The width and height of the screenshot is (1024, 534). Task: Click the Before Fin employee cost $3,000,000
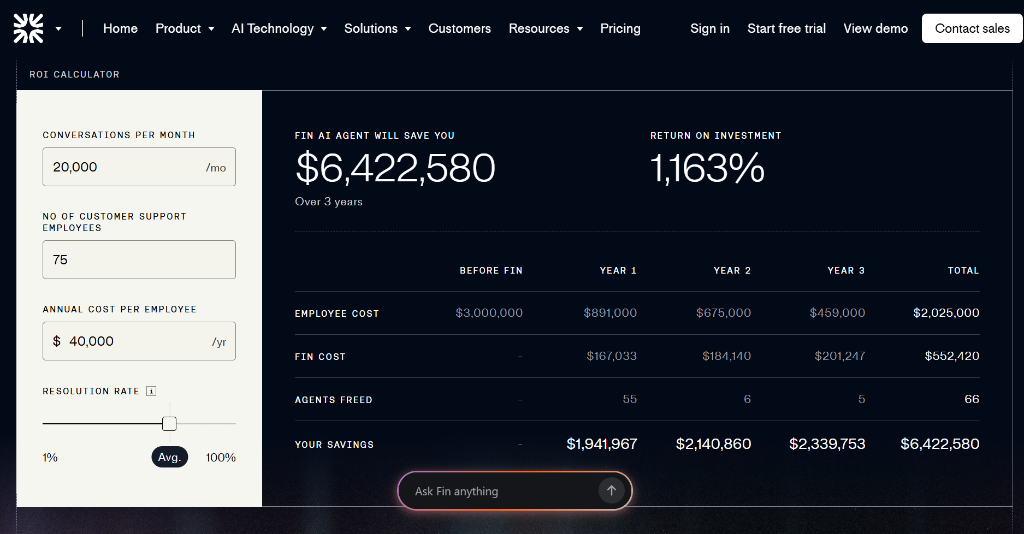(x=489, y=313)
